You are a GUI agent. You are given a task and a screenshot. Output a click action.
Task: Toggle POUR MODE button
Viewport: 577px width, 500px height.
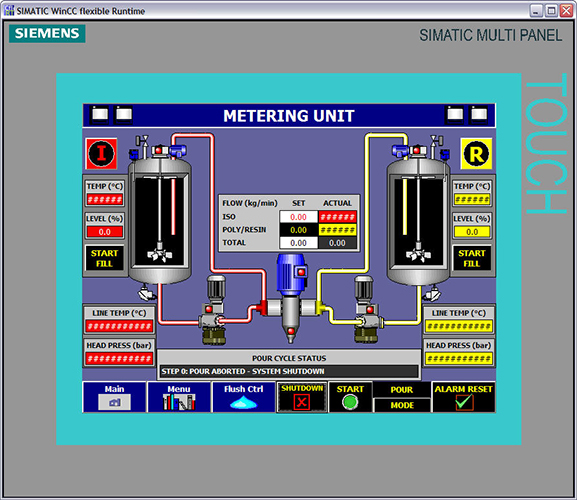(x=402, y=397)
